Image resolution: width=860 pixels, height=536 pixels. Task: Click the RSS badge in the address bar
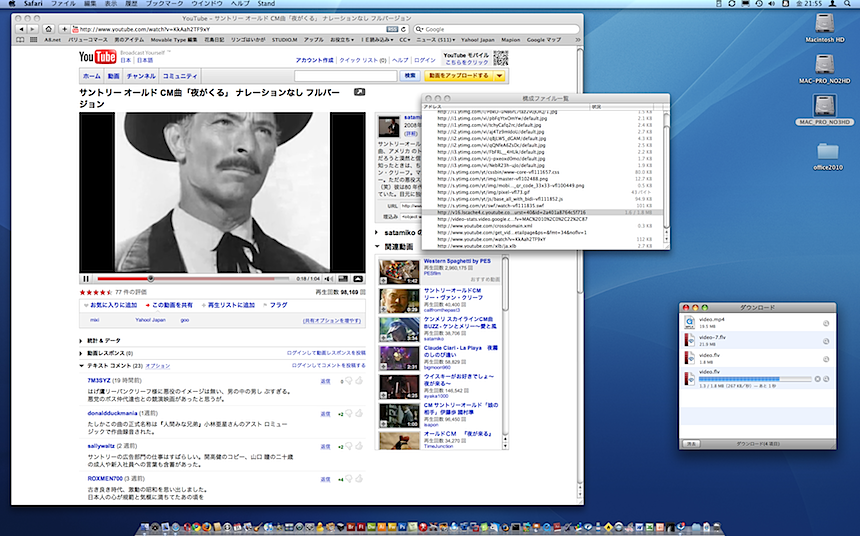click(x=392, y=29)
